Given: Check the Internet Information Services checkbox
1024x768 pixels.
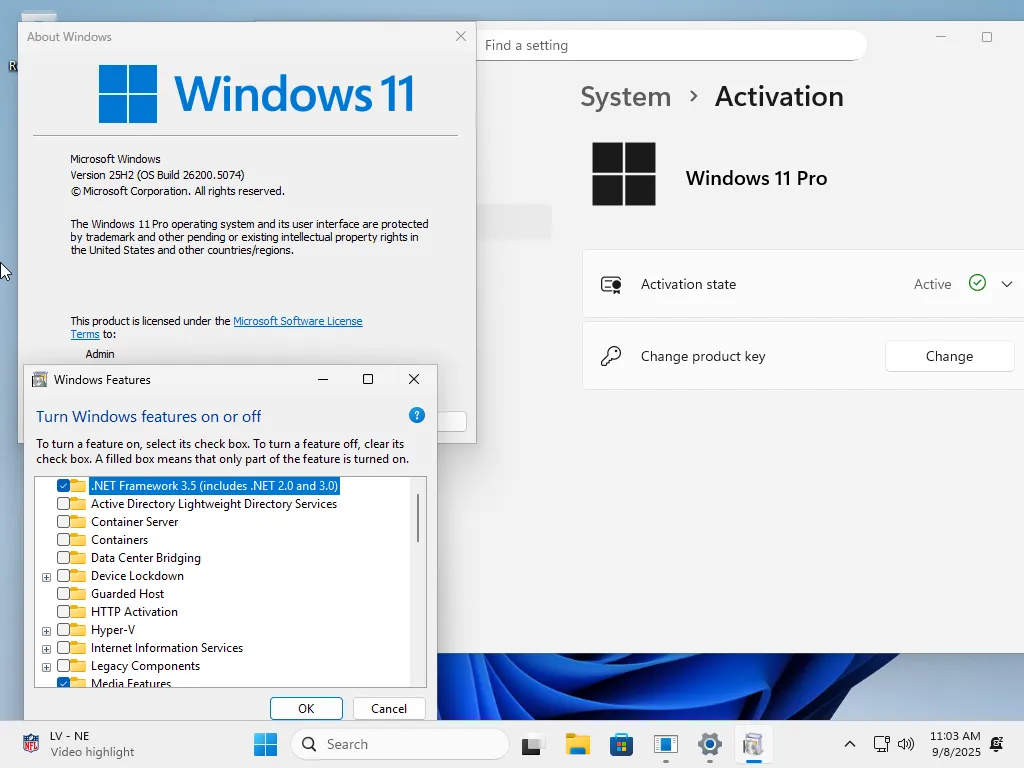Looking at the screenshot, I should pos(63,648).
